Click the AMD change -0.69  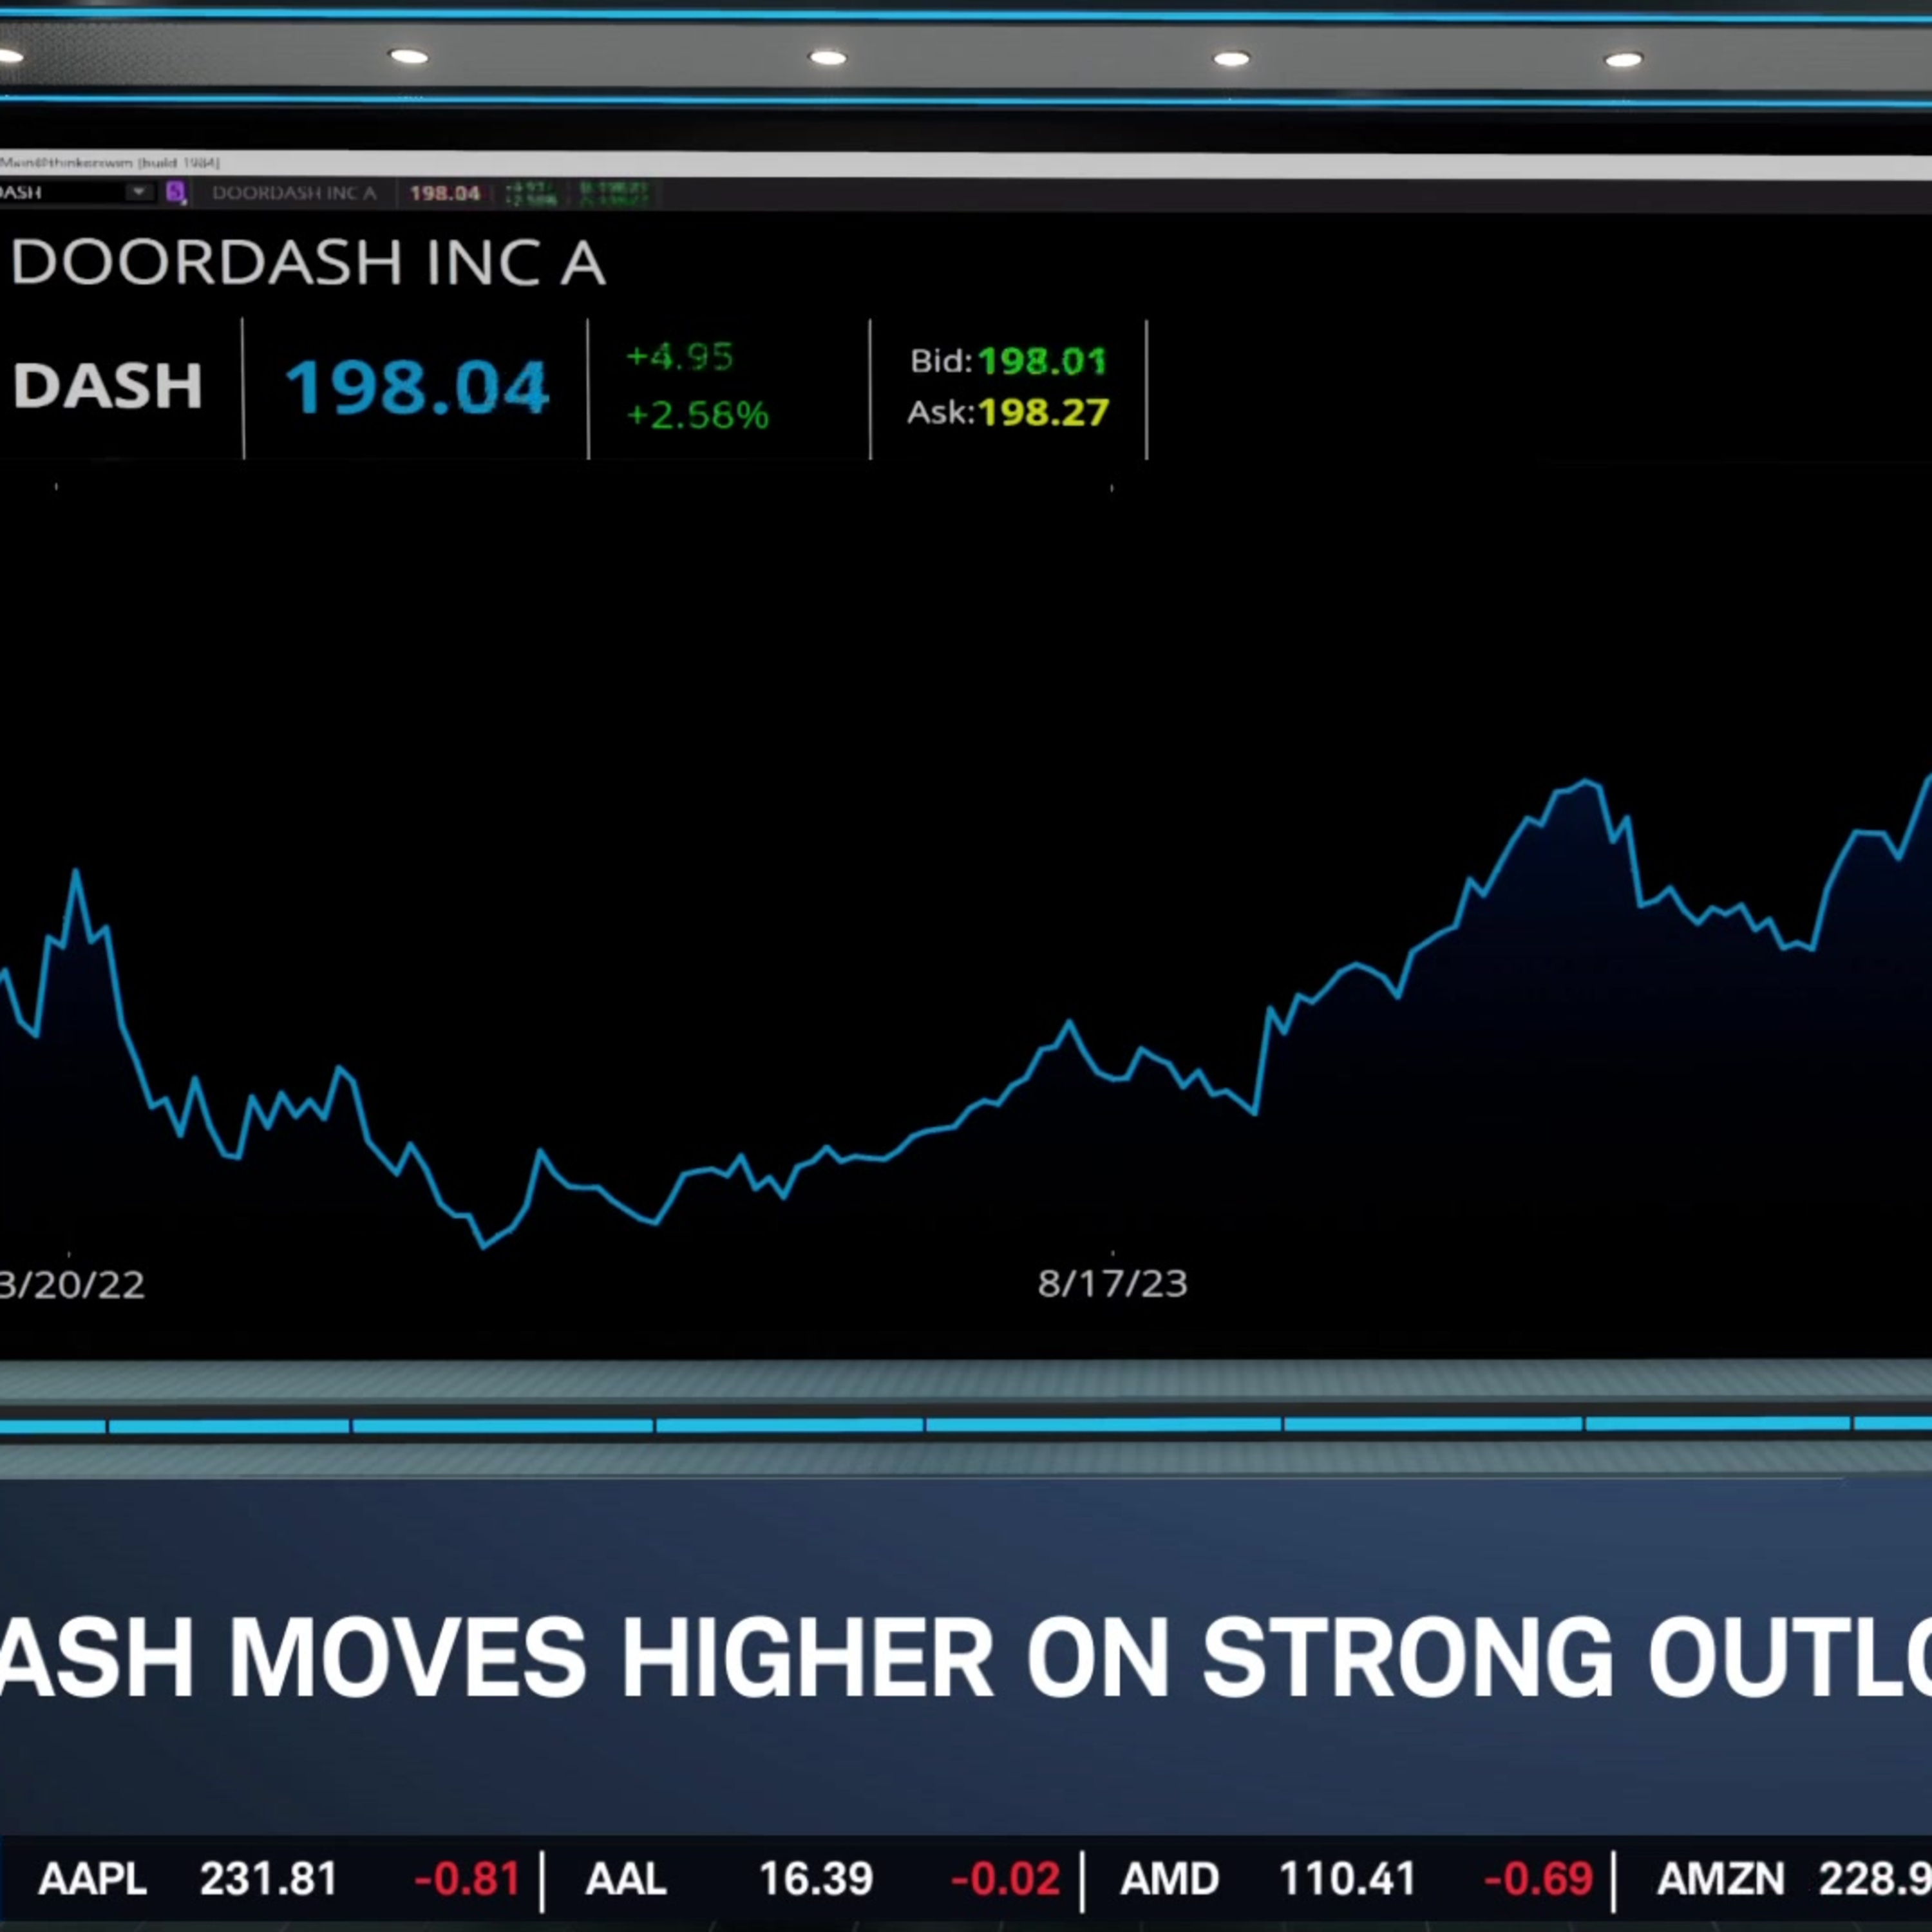point(1539,1879)
